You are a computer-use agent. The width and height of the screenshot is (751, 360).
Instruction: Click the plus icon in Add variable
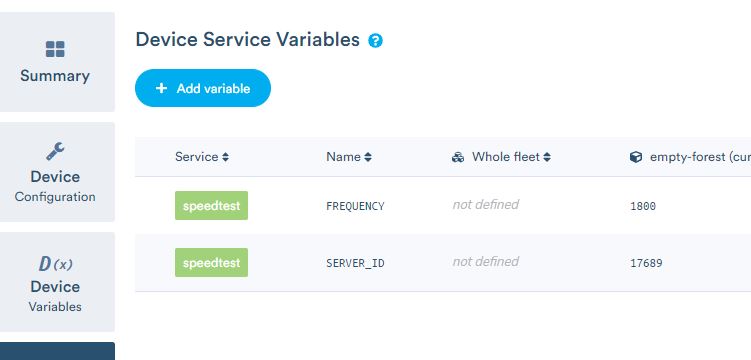point(161,88)
